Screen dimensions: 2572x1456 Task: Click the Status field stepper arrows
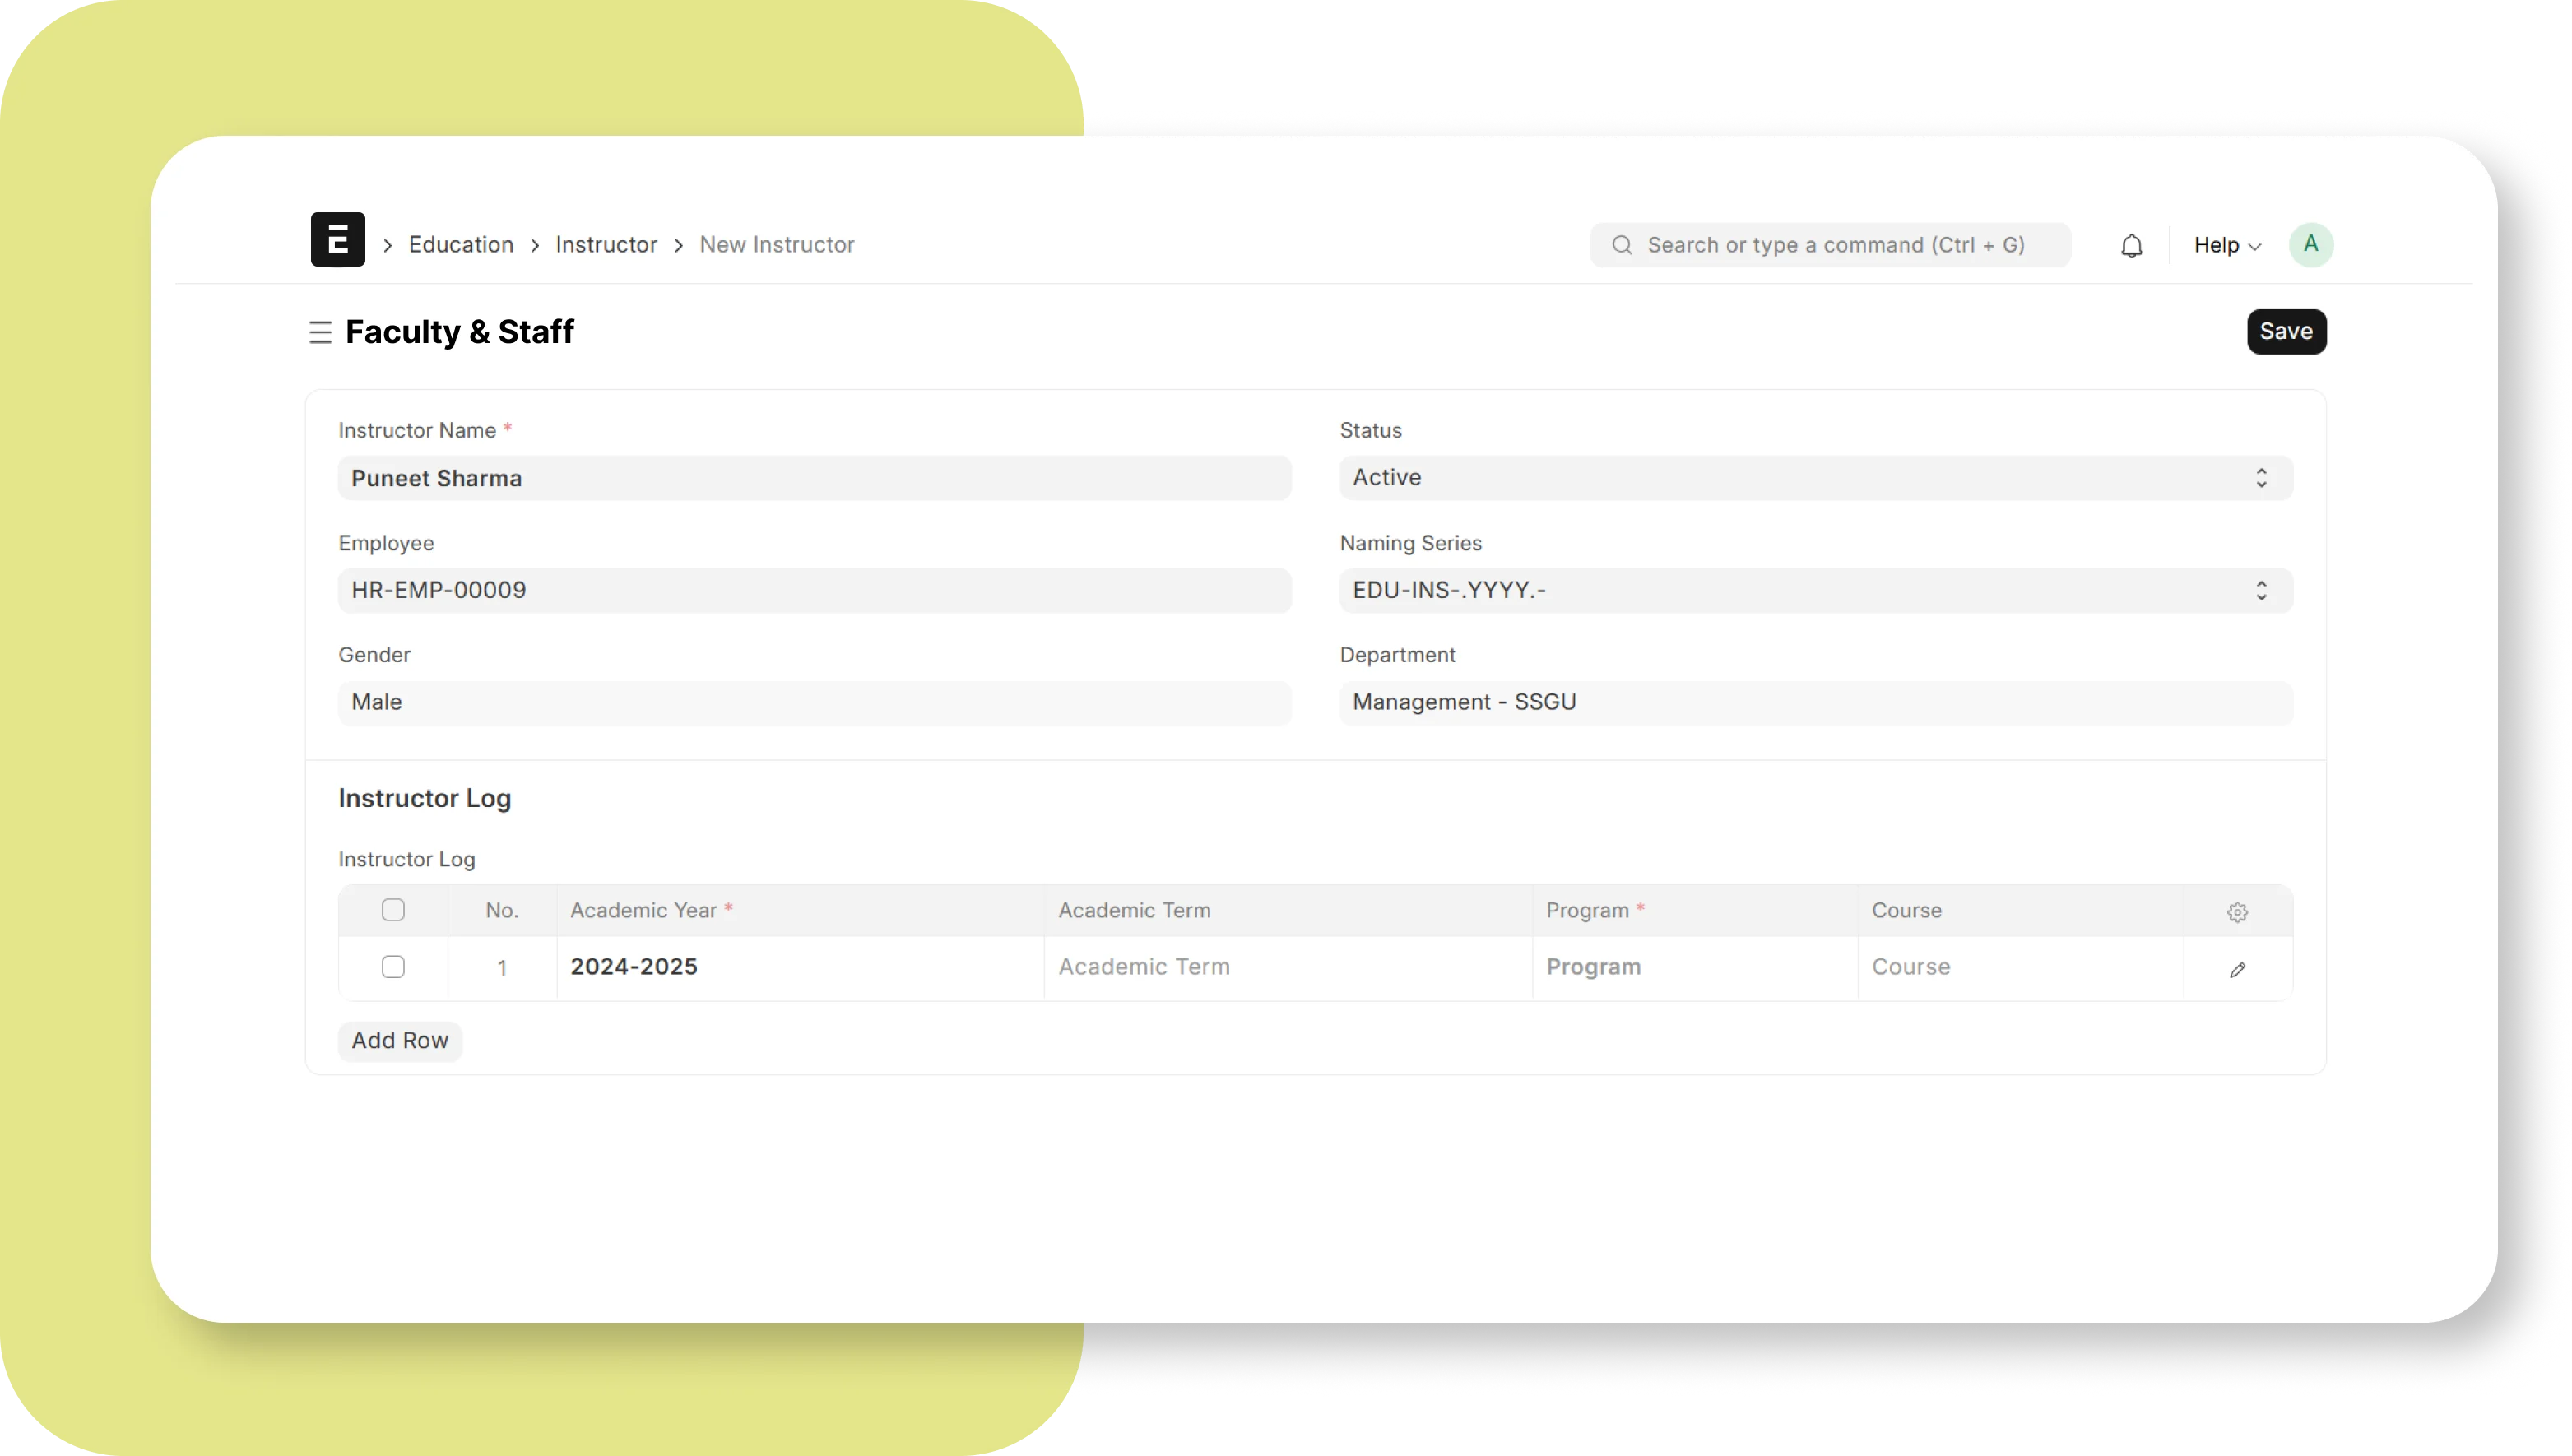coord(2261,477)
